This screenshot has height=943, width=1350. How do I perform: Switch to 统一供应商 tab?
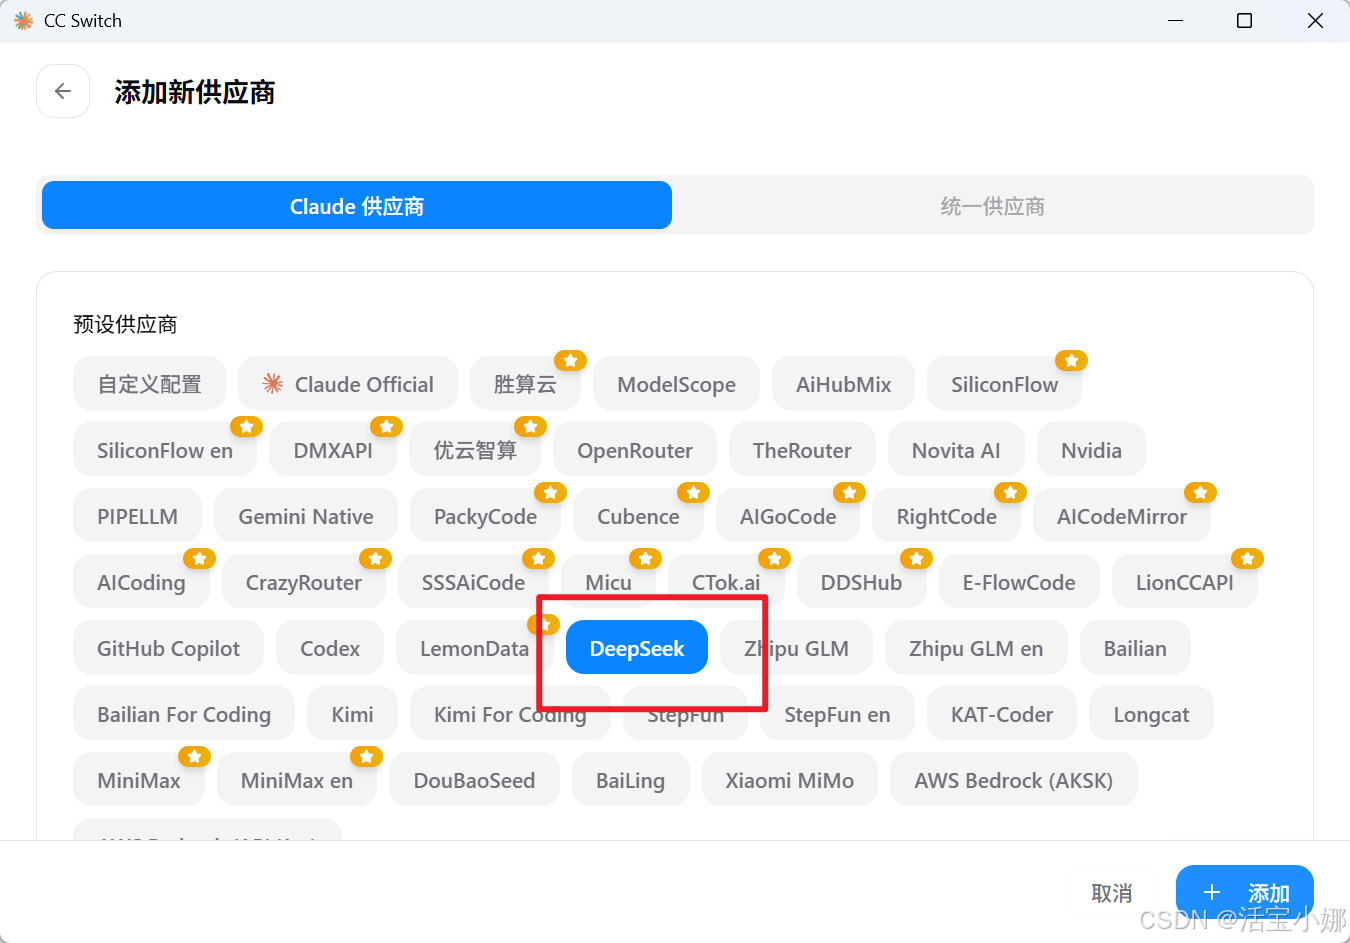(x=992, y=206)
